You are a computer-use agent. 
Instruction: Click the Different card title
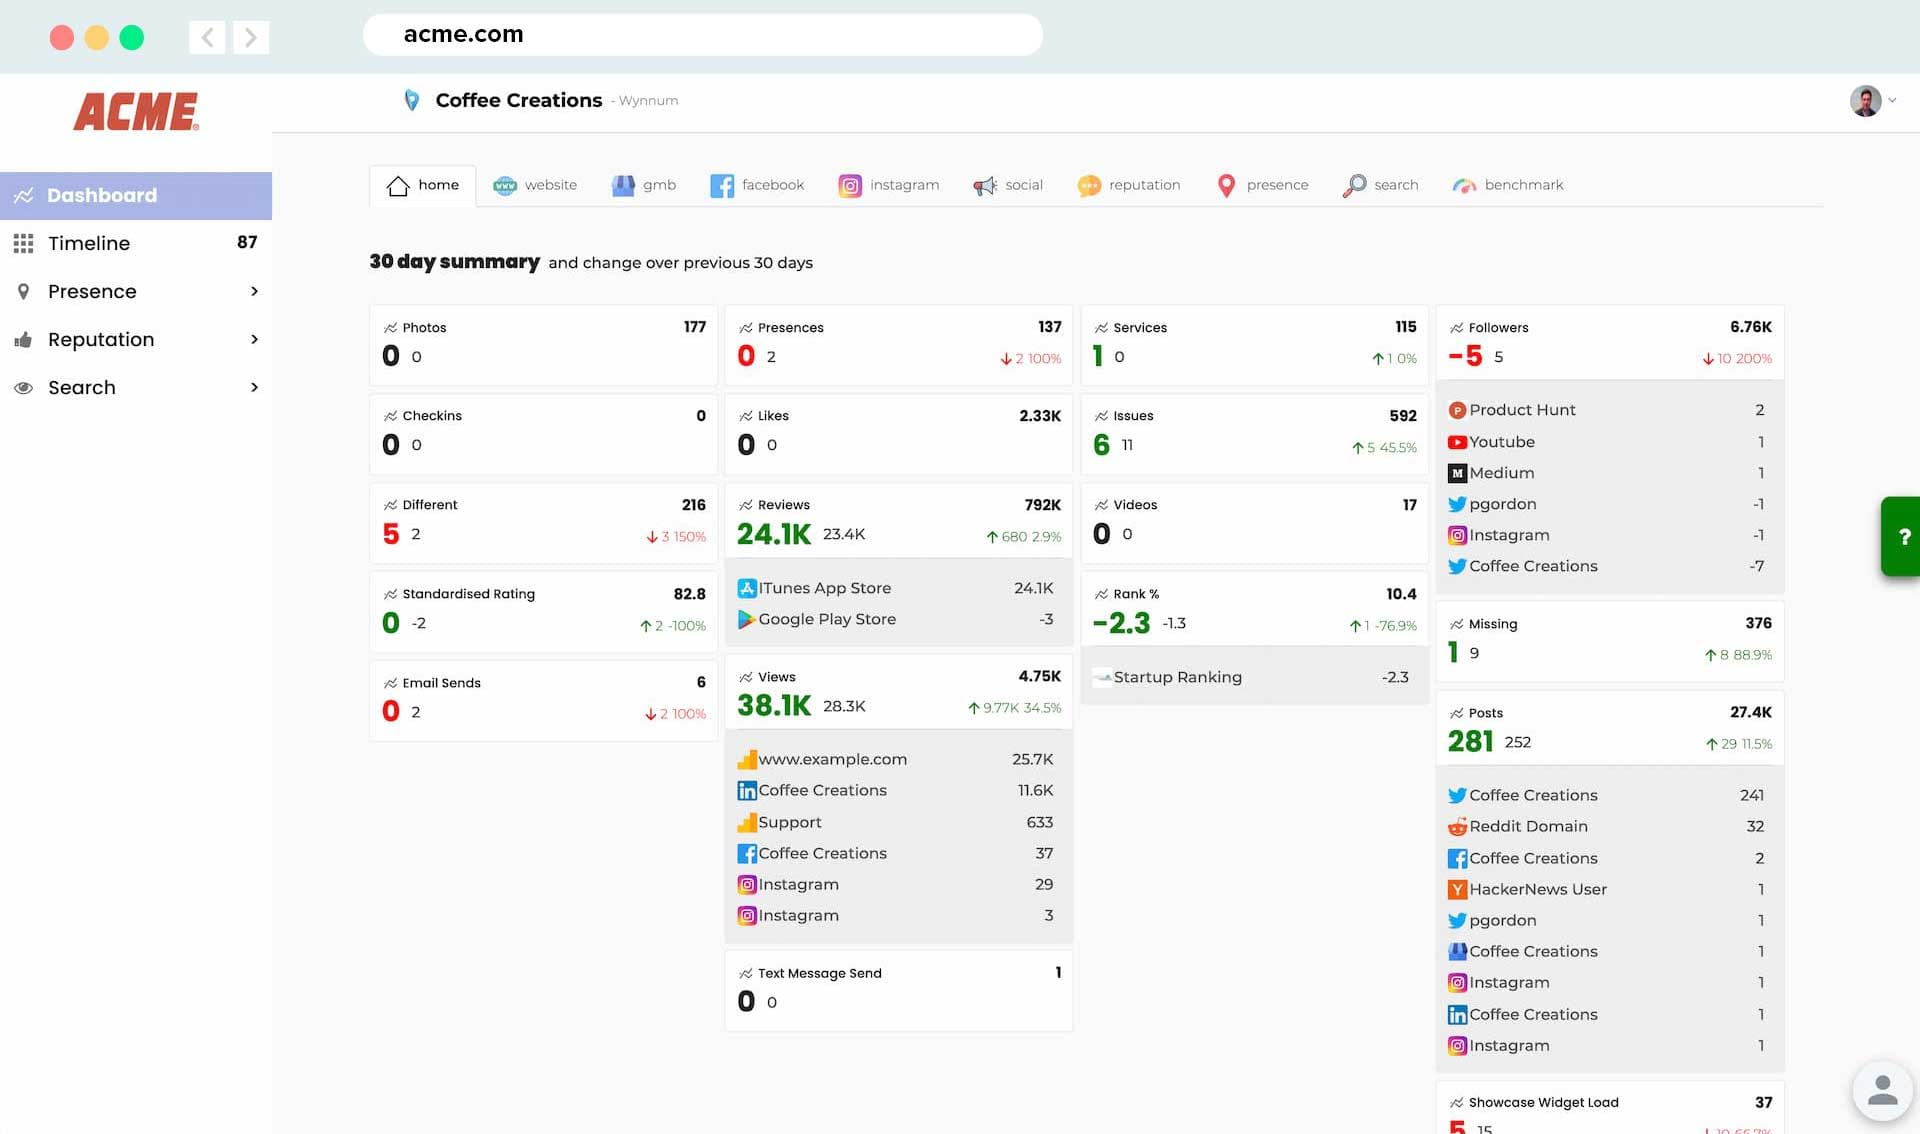coord(429,505)
